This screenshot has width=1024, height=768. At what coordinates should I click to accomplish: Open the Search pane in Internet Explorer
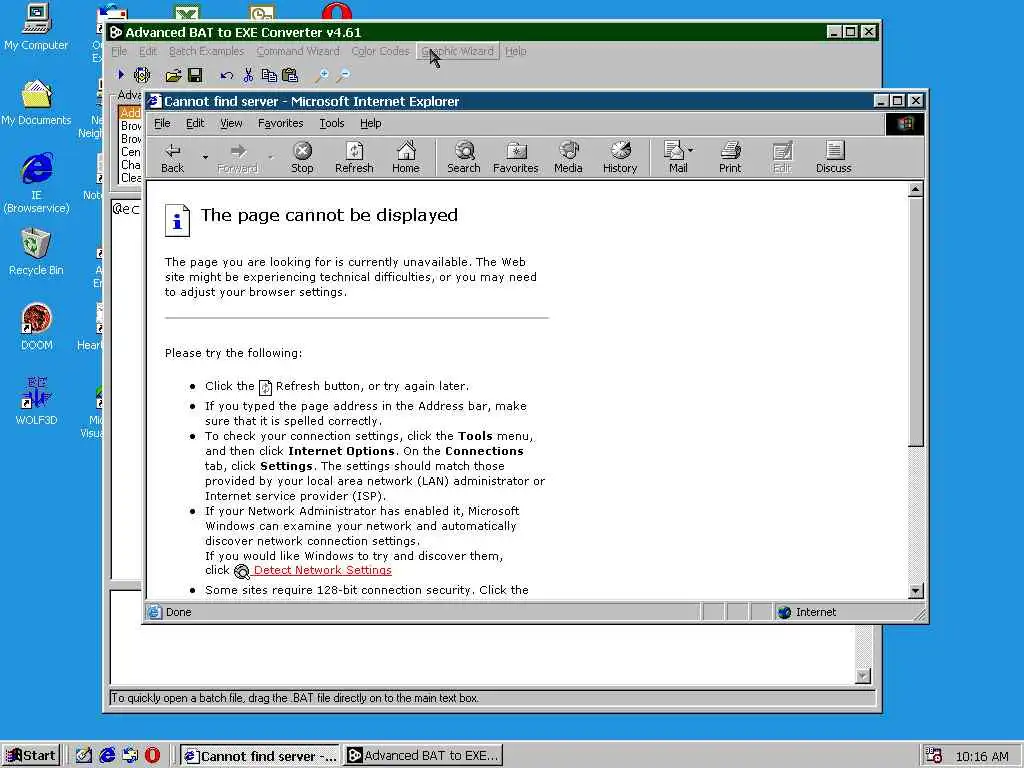tap(464, 158)
